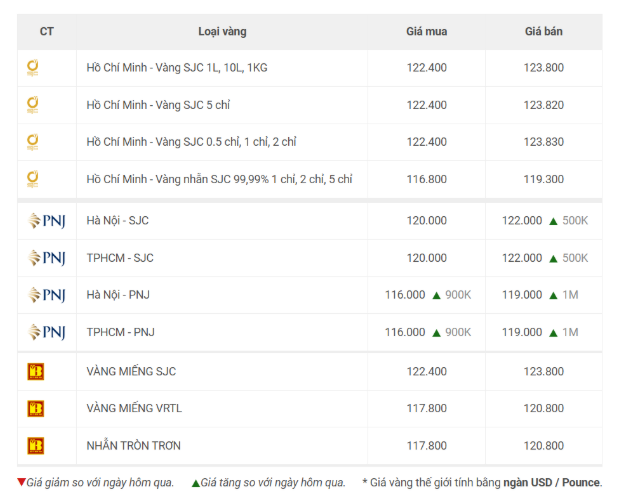Open the VÀNG MIẾNG VRTL entry

point(134,408)
